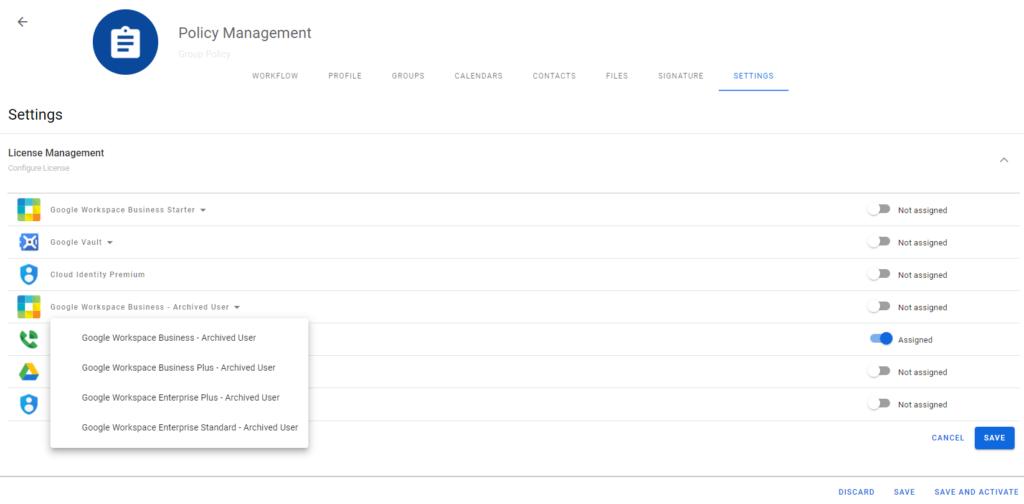Click the green phone Voice icon
1024x504 pixels.
tap(29, 339)
